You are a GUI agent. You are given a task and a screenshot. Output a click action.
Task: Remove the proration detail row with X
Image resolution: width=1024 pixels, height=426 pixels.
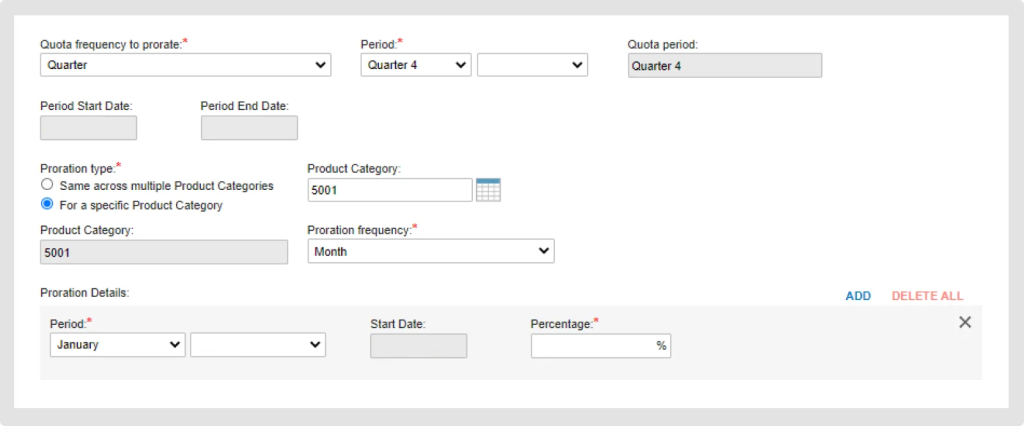coord(965,322)
